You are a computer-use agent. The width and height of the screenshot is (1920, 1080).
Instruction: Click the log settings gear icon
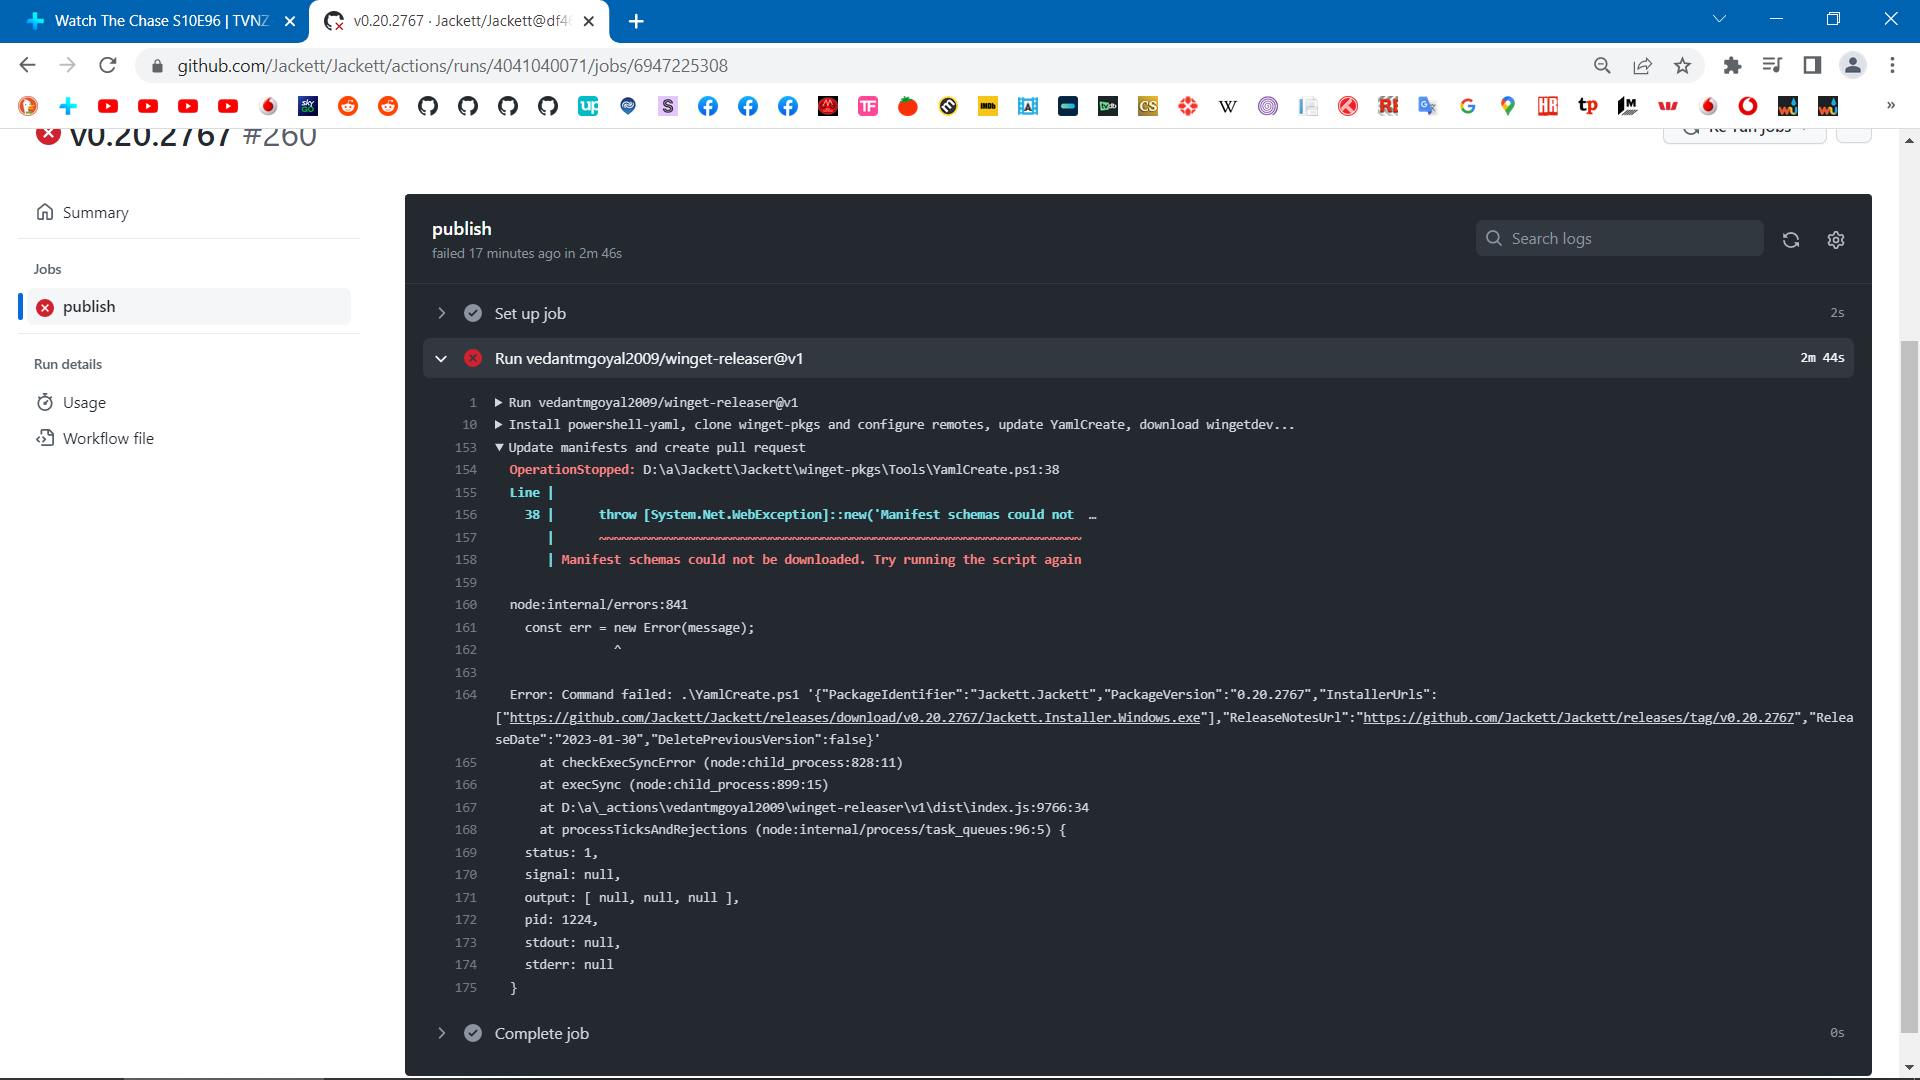coord(1836,240)
